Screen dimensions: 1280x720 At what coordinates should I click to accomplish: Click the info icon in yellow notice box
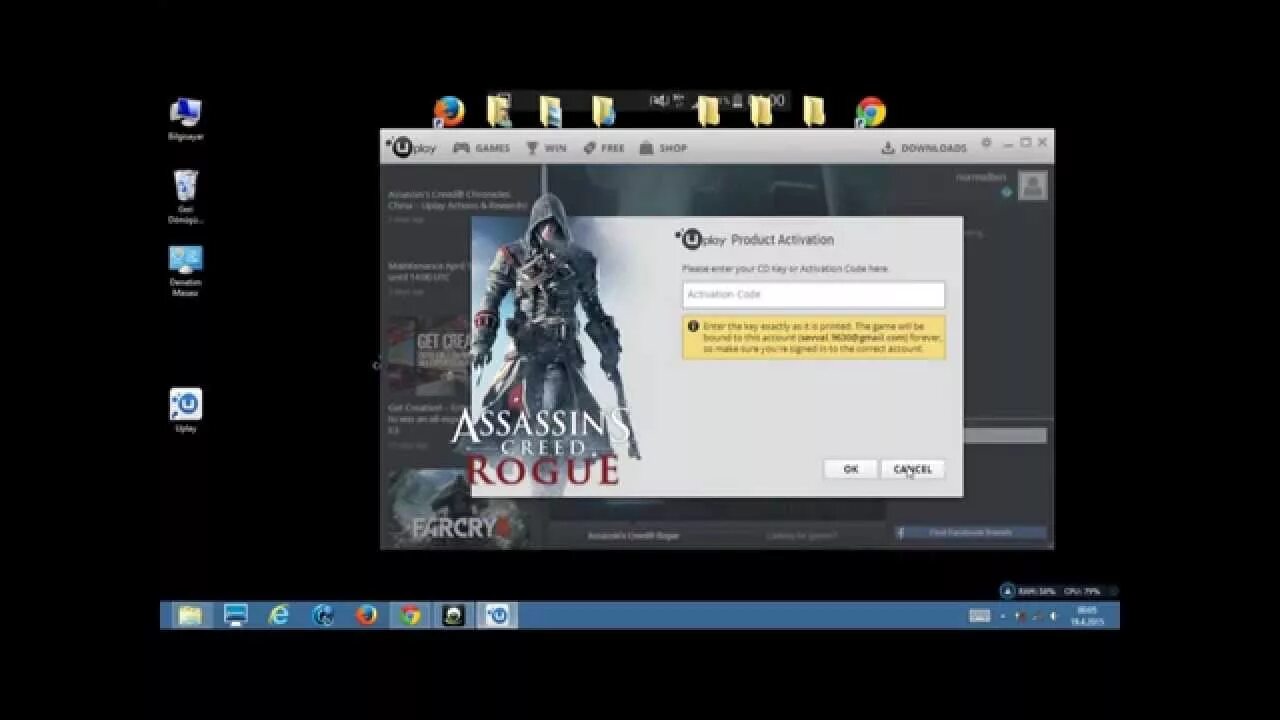(692, 326)
